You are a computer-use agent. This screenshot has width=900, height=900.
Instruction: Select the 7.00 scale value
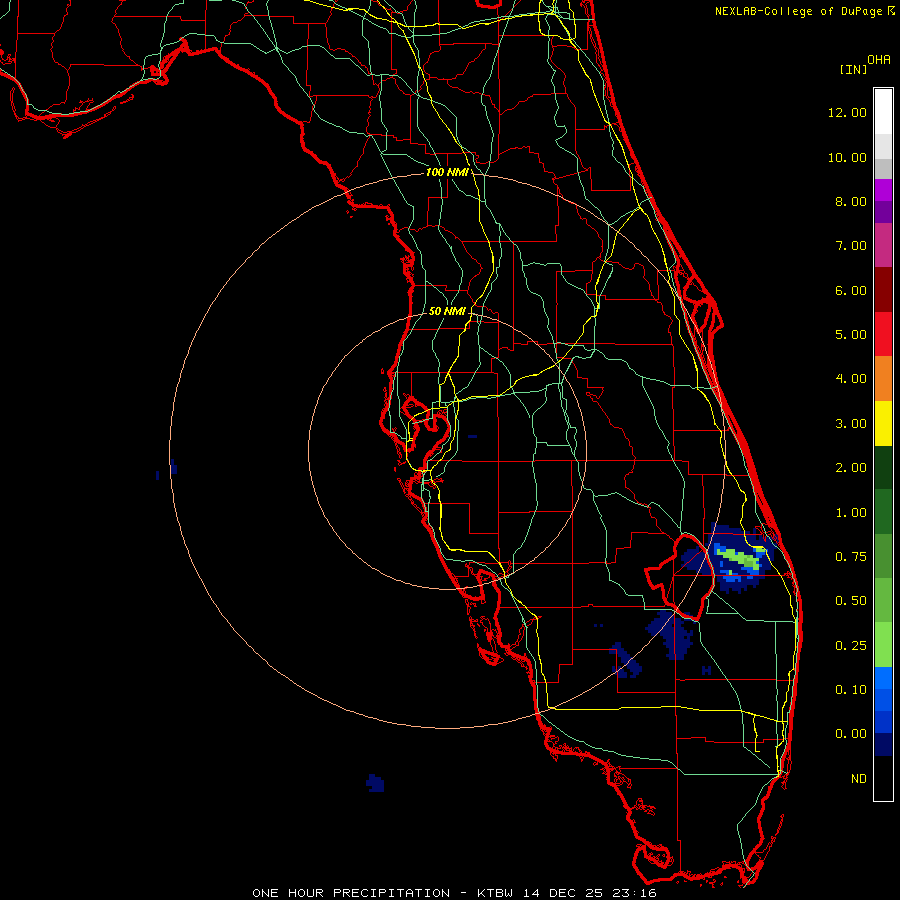click(851, 246)
